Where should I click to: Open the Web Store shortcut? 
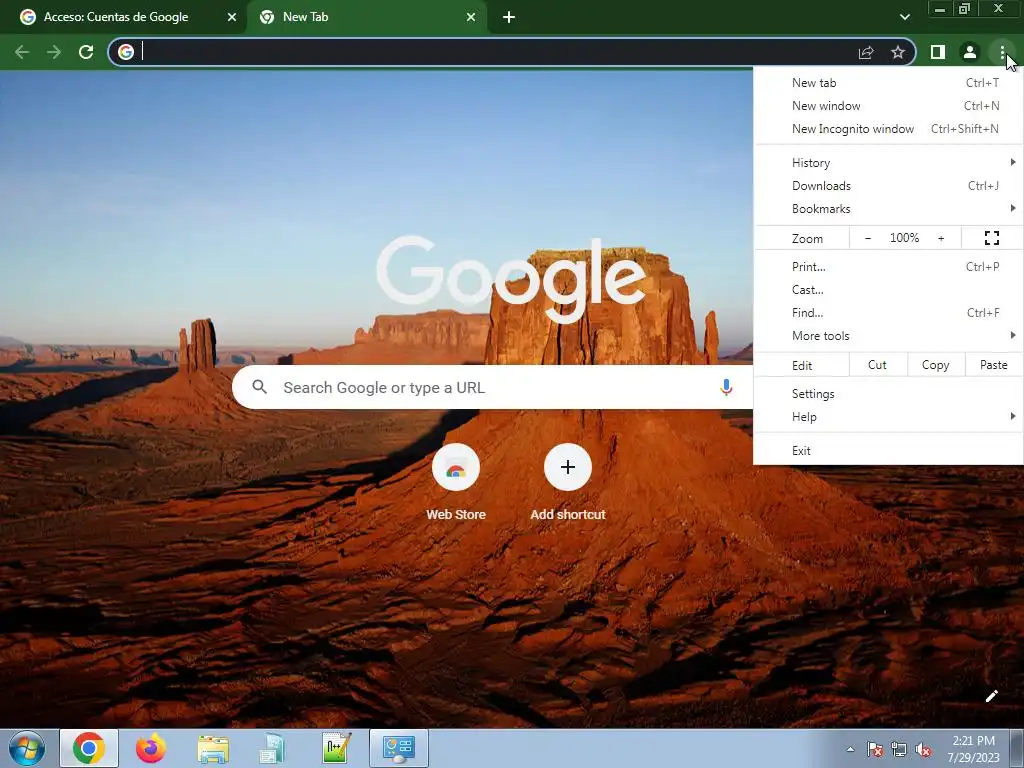[456, 483]
